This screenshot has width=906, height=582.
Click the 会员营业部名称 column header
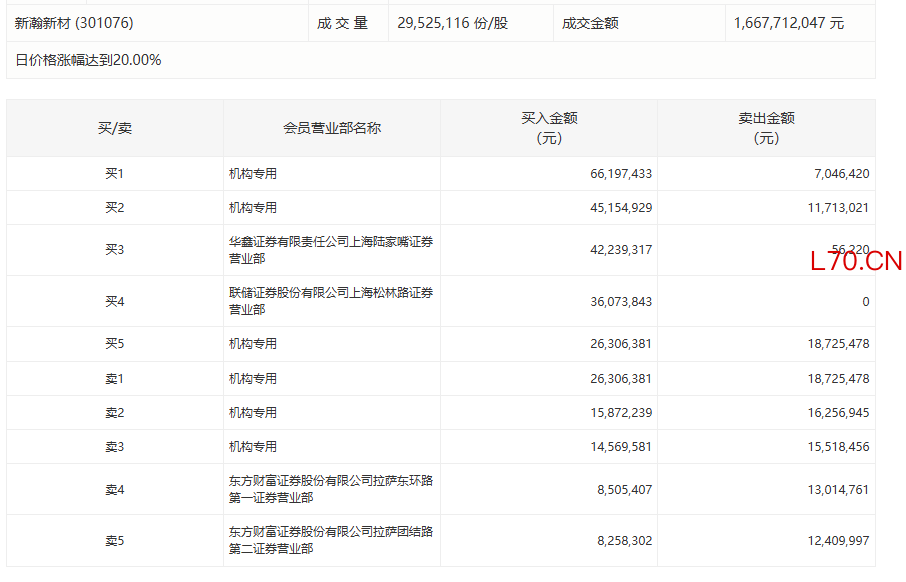pyautogui.click(x=332, y=128)
